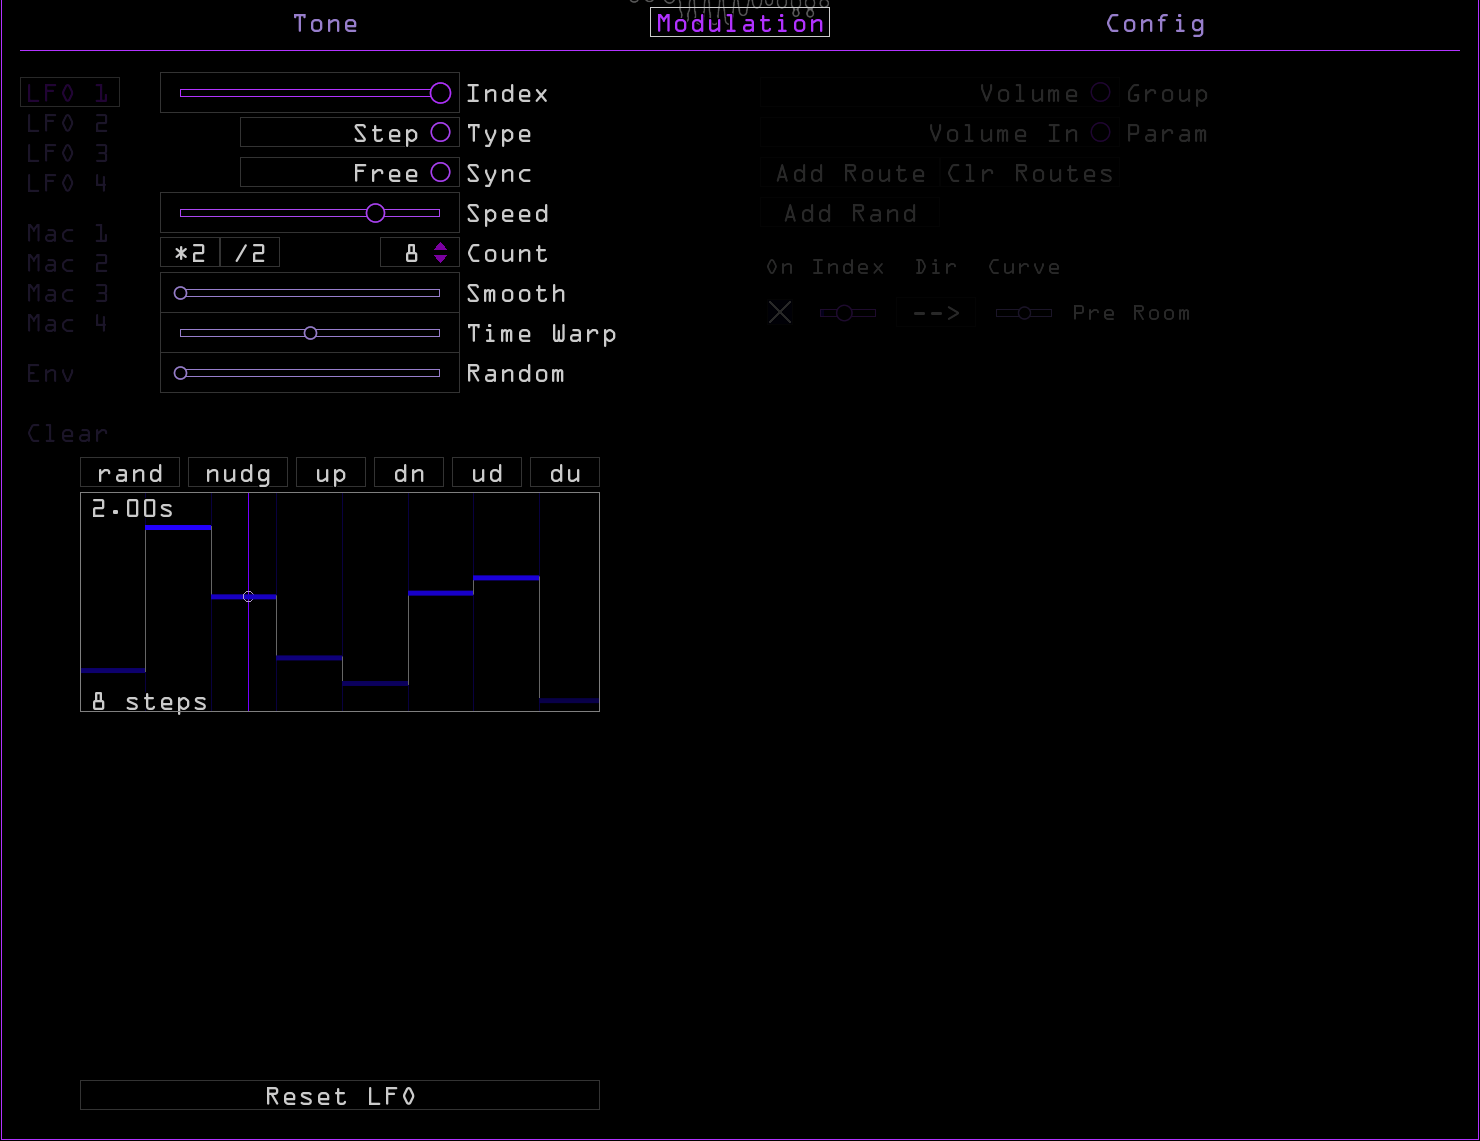Click the playhead point in the step graph
The image size is (1480, 1141).
[x=248, y=596]
